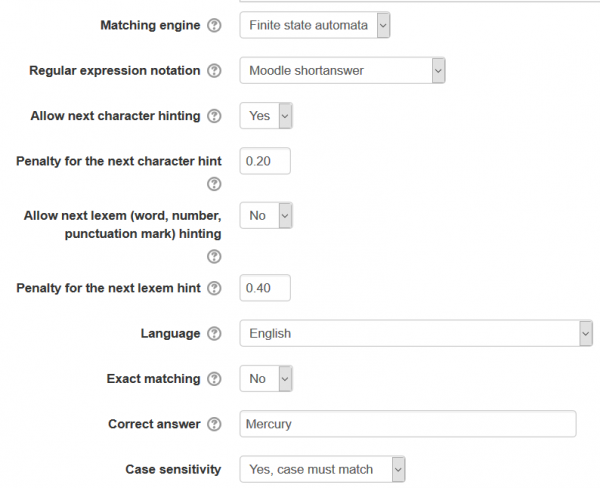Screen dimensions: 600x488
Task: Show help for Allow next character hinting
Action: point(214,116)
